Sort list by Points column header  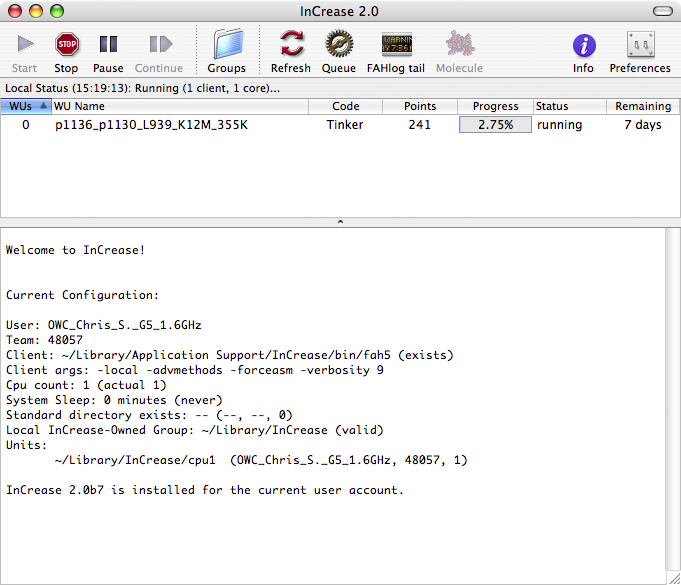pos(420,106)
